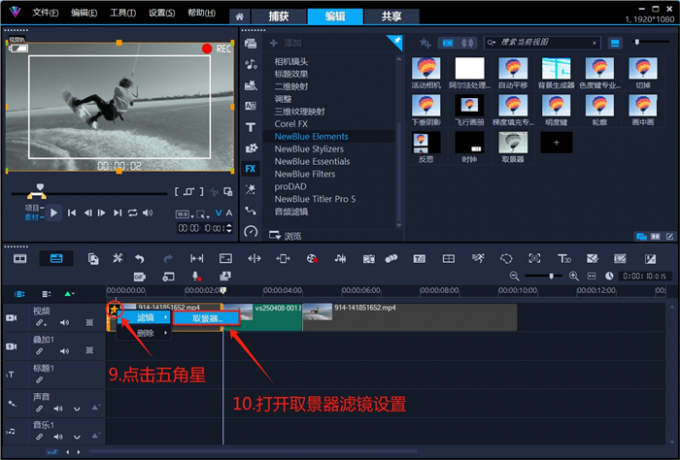Click the 取景器... context menu item
The image size is (680, 460).
click(206, 319)
